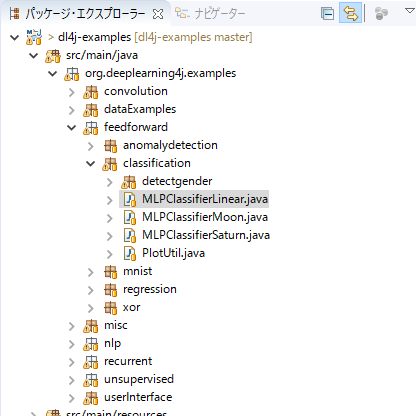The image size is (416, 416).
Task: Click the mnist package icon
Action: click(110, 272)
